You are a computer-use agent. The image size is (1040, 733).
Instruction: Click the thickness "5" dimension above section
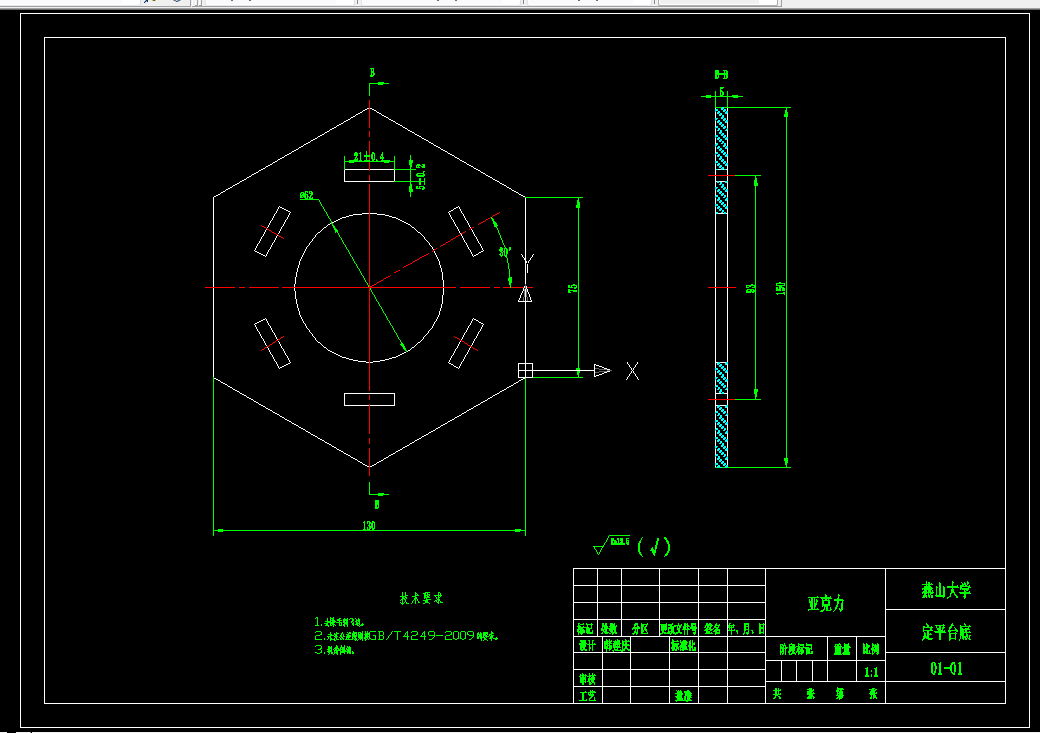coord(722,92)
